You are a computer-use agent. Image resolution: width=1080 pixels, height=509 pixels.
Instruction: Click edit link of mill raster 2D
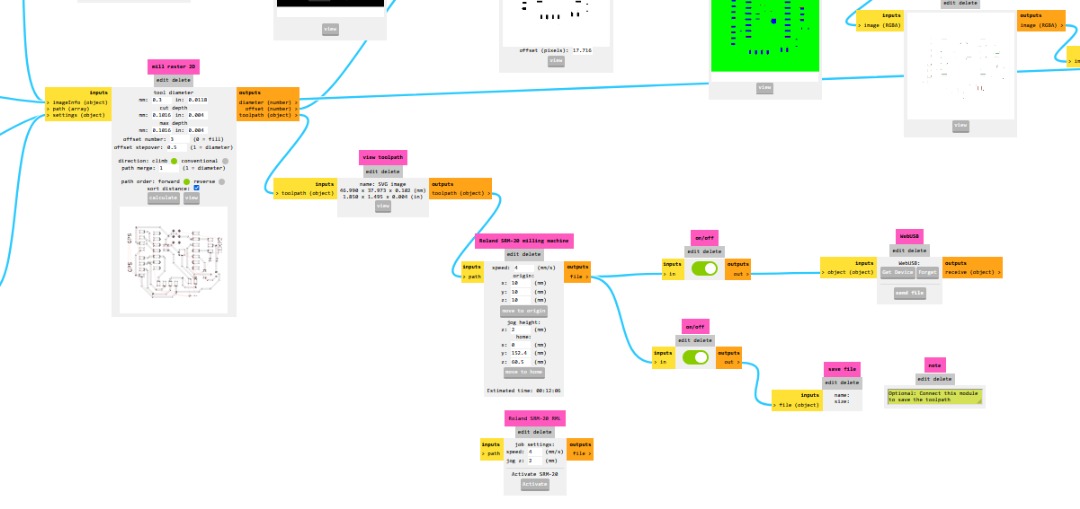pos(161,81)
